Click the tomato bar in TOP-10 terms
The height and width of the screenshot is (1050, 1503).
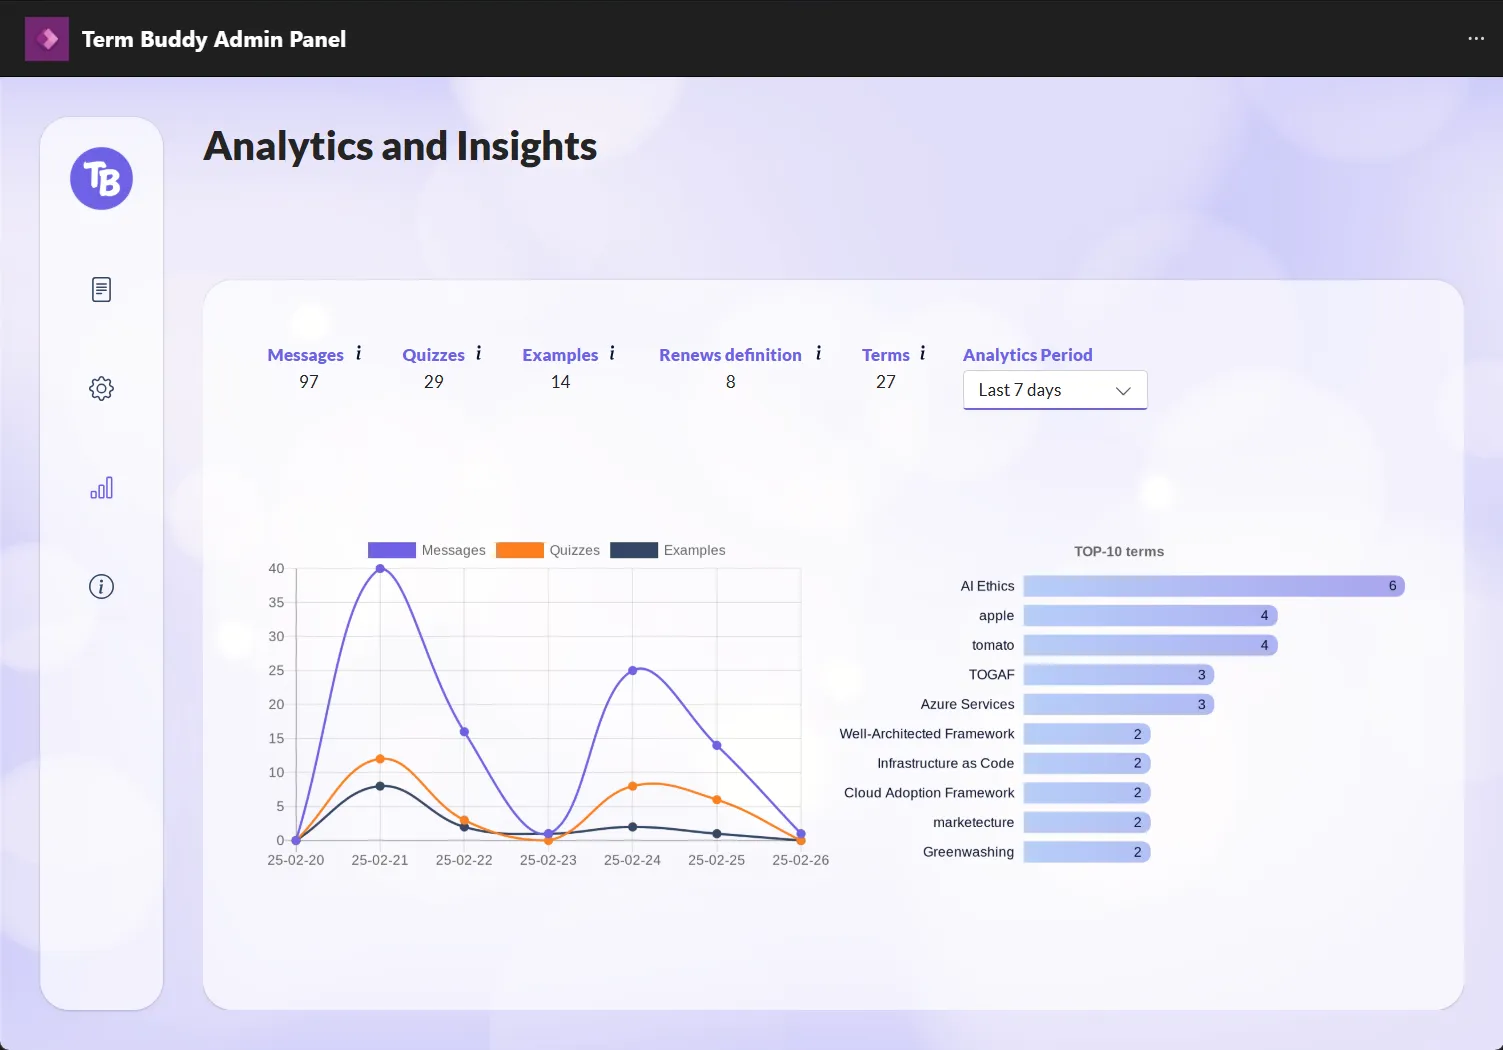(x=1150, y=645)
